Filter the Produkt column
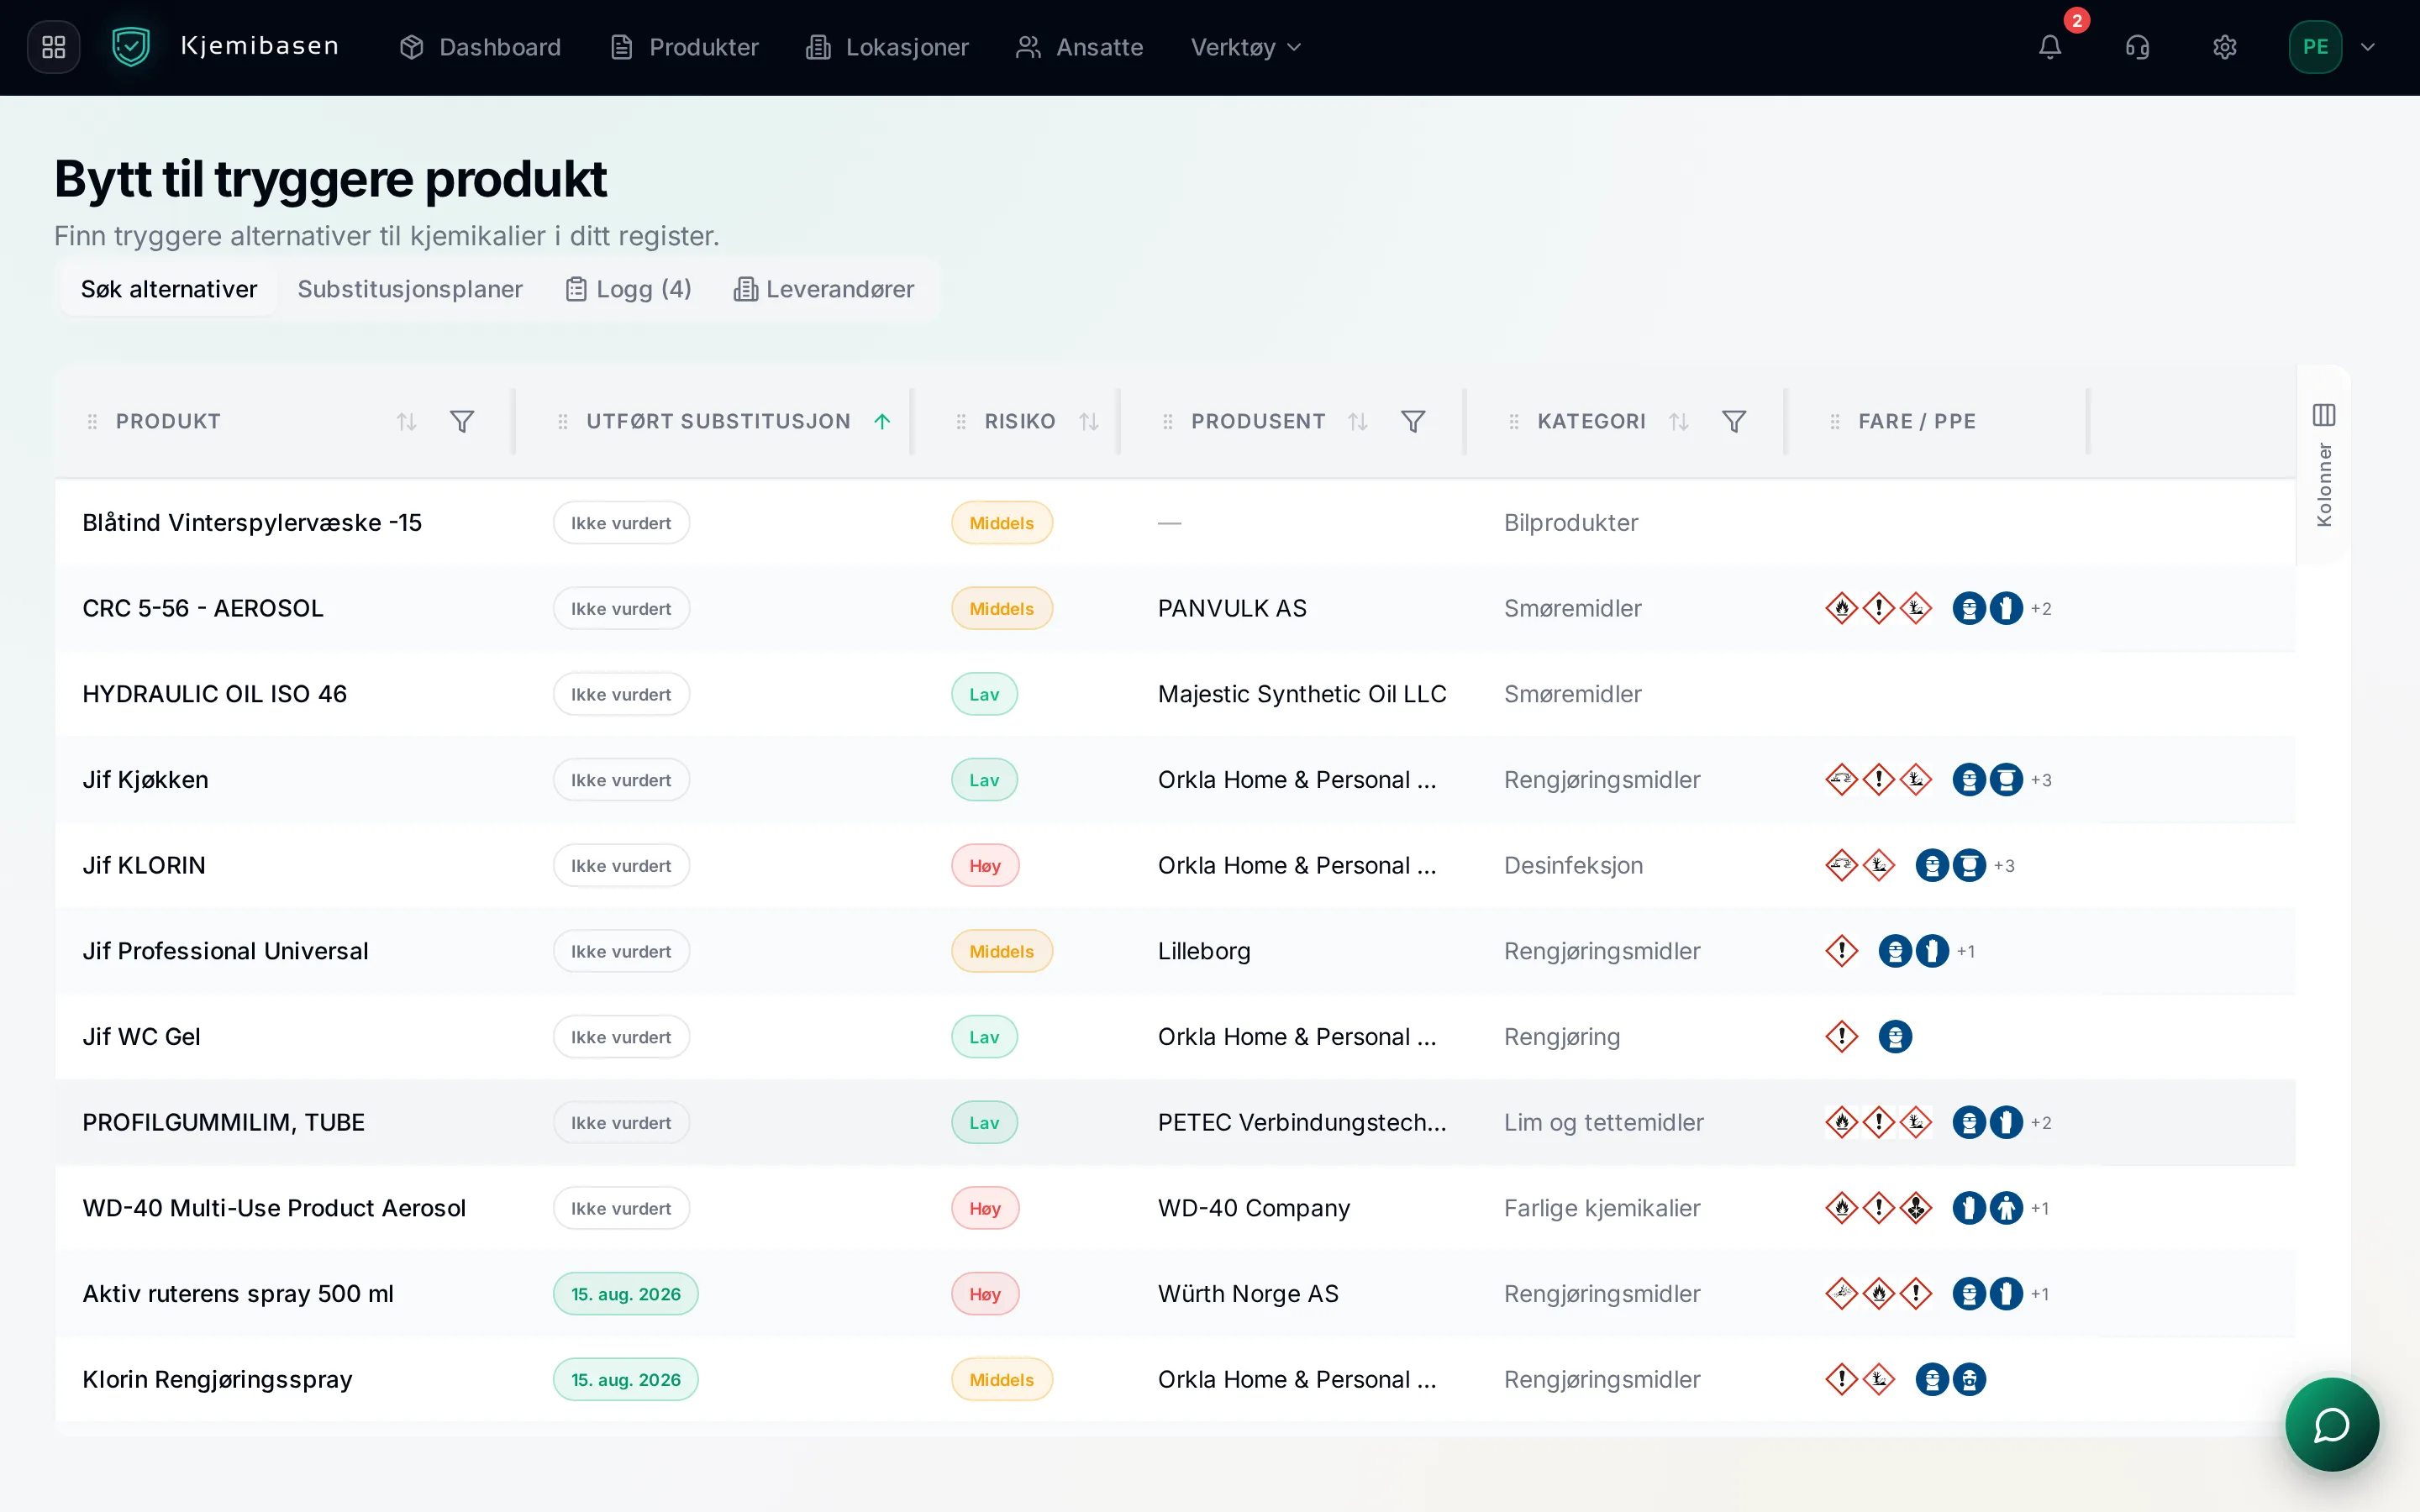The width and height of the screenshot is (2420, 1512). [x=462, y=422]
